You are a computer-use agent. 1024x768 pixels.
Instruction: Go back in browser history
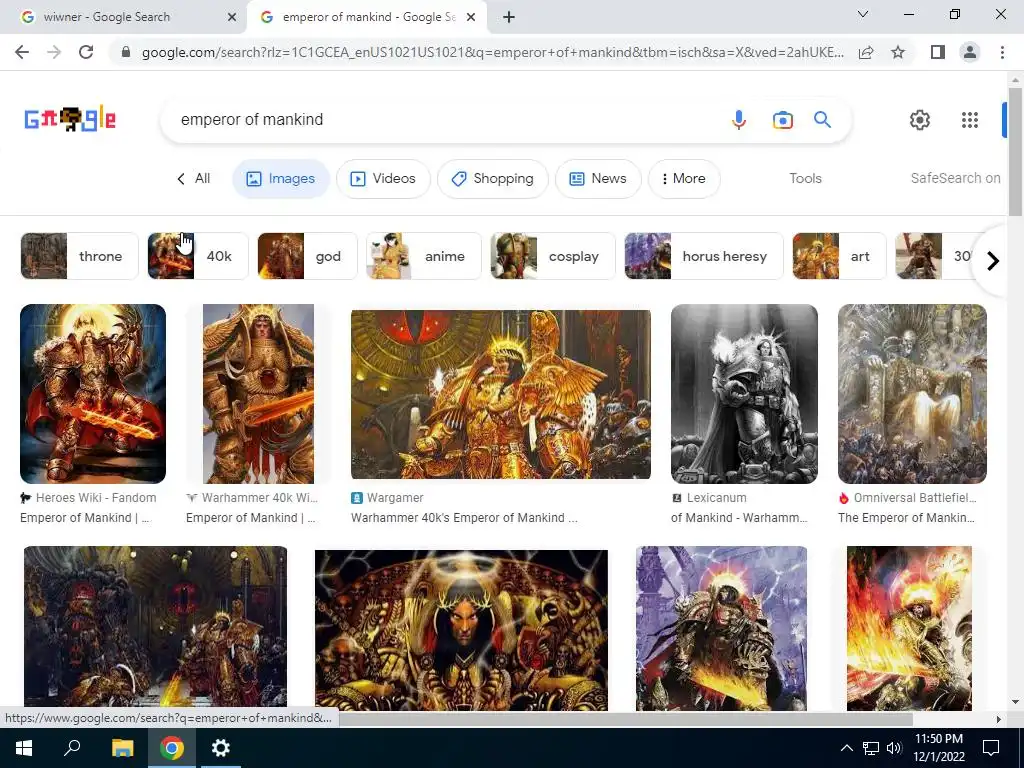point(22,52)
